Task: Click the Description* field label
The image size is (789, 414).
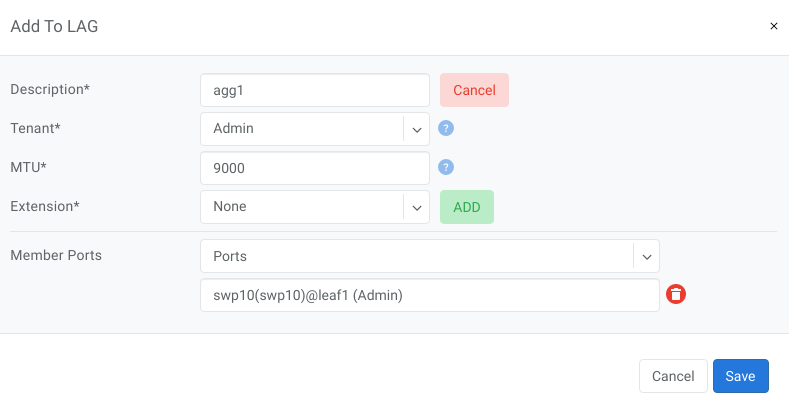Action: pyautogui.click(x=50, y=89)
